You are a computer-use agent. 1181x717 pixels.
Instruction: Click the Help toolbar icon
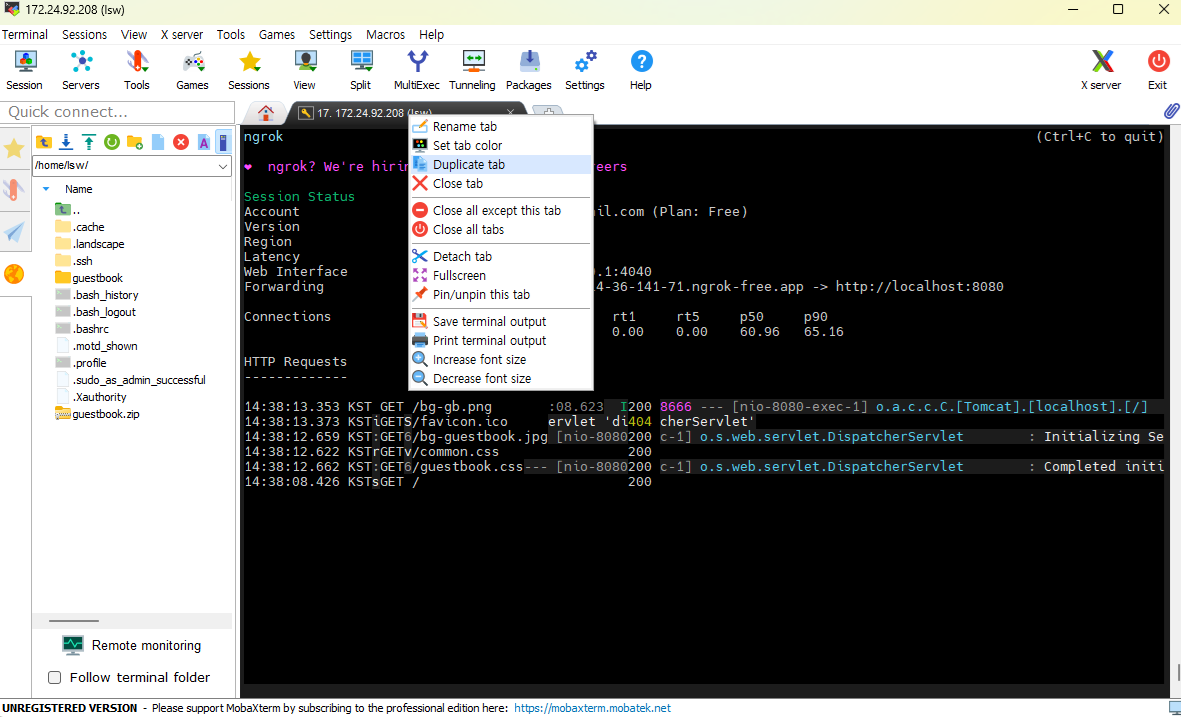click(641, 70)
